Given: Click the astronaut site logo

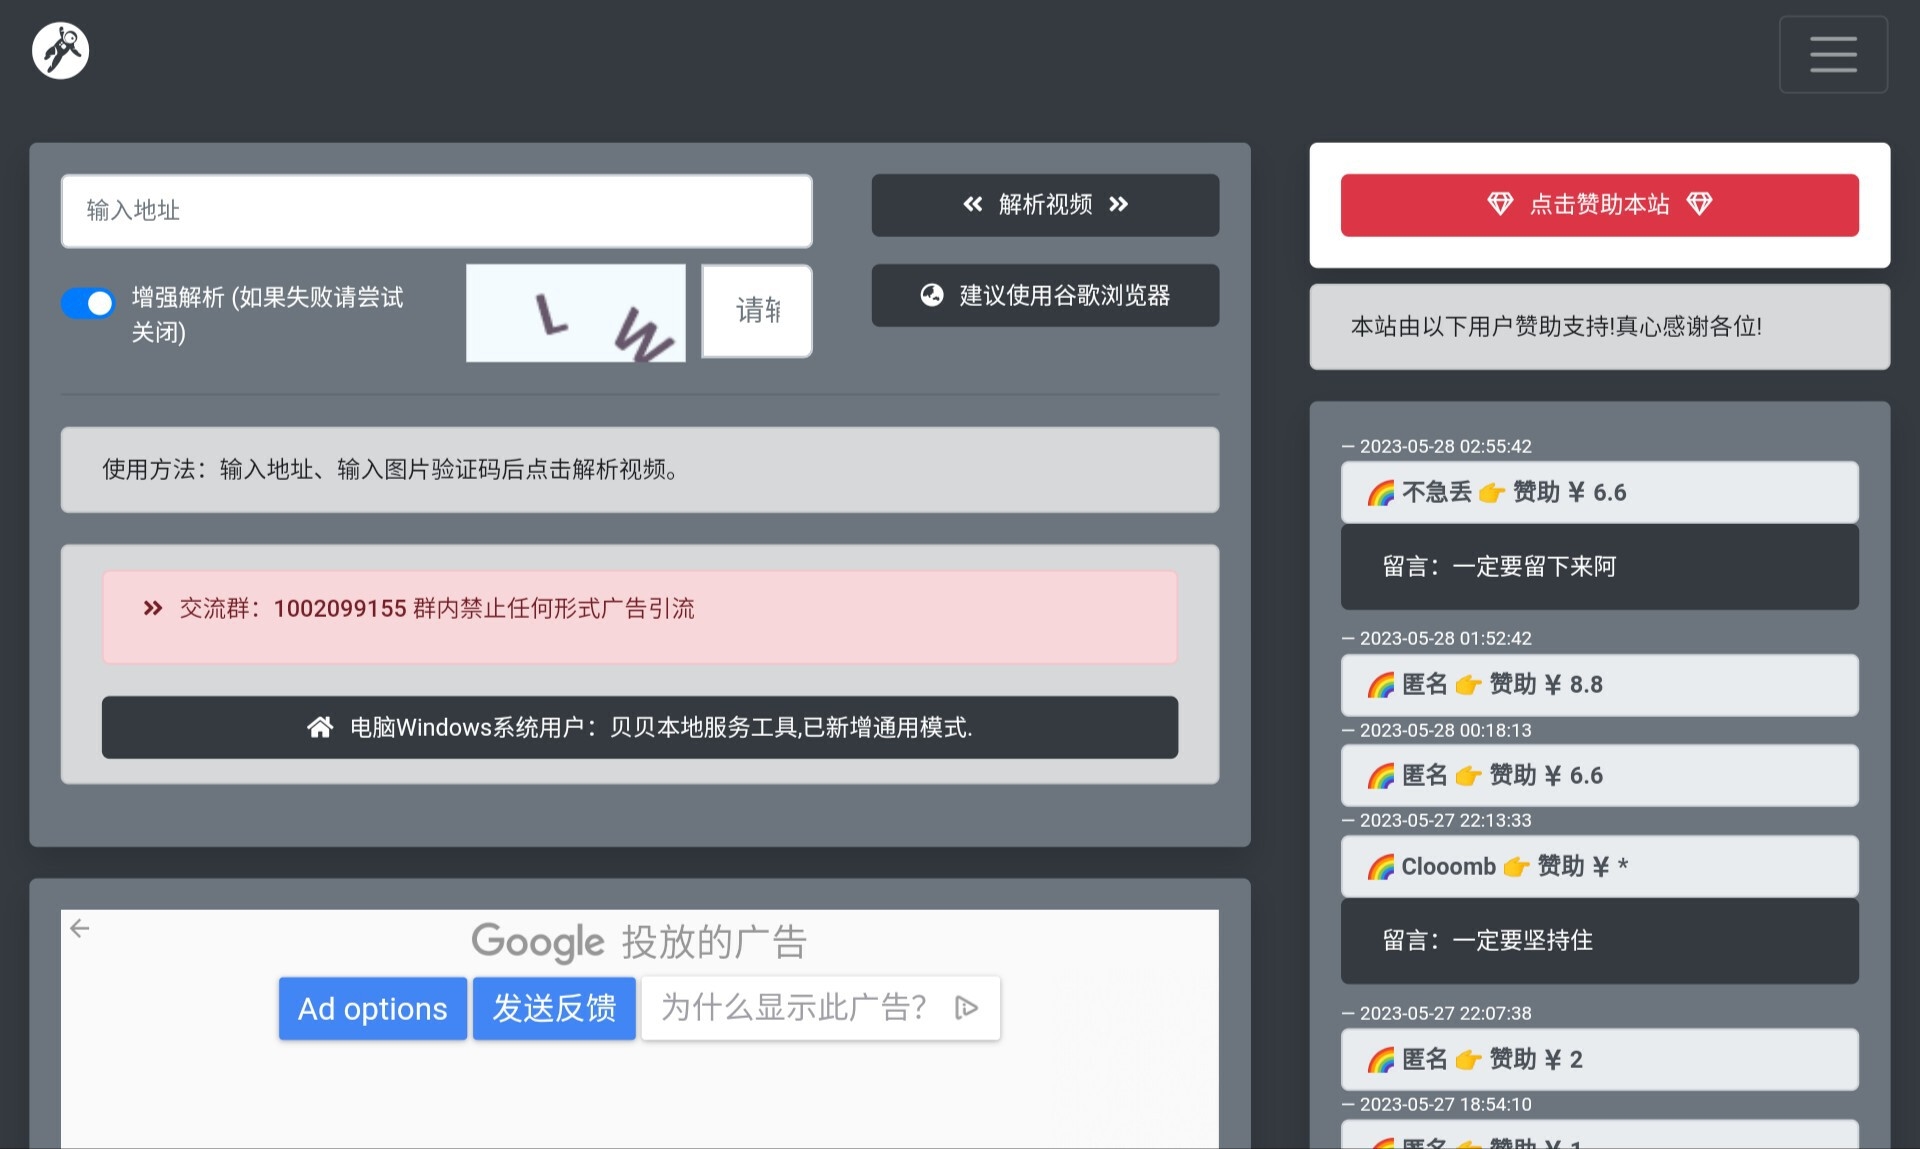Looking at the screenshot, I should coord(60,51).
